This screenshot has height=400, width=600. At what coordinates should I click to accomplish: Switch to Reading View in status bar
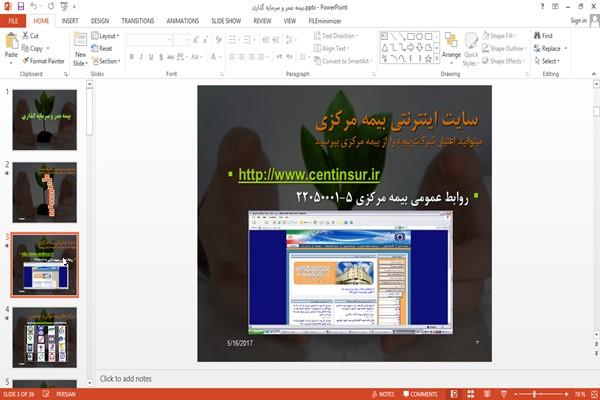tap(487, 394)
